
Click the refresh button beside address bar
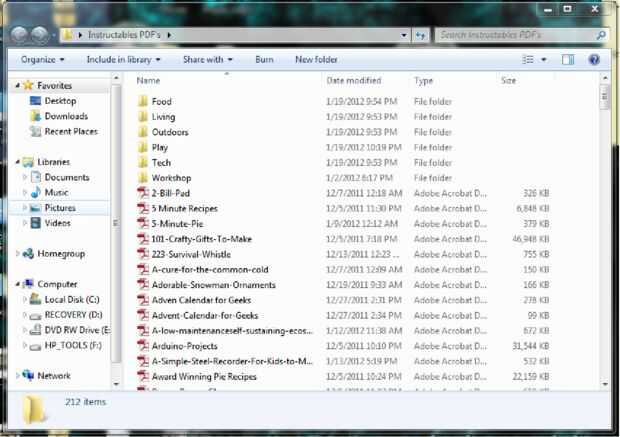(421, 36)
